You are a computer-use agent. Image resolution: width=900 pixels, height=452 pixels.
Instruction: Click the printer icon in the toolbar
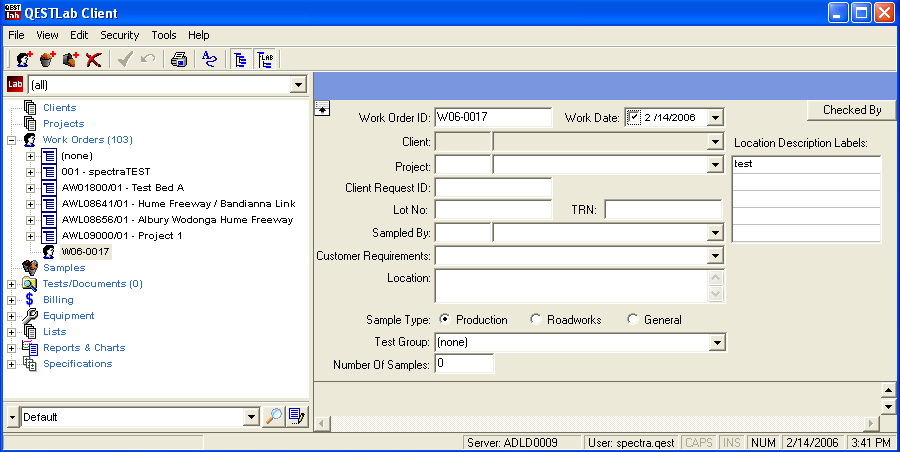[179, 59]
